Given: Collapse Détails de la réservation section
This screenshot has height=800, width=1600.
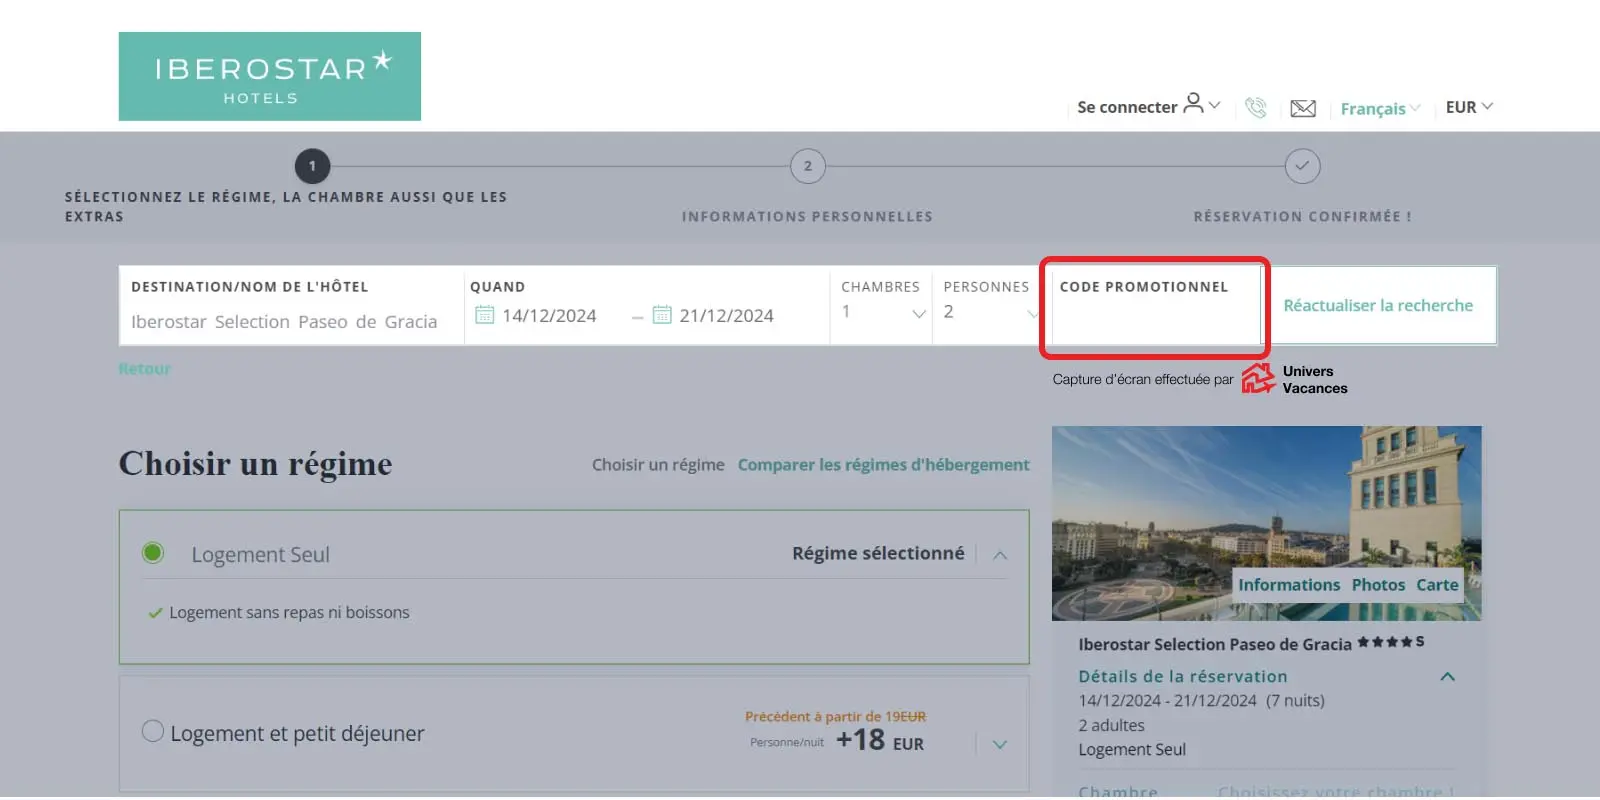Looking at the screenshot, I should pos(1447,677).
